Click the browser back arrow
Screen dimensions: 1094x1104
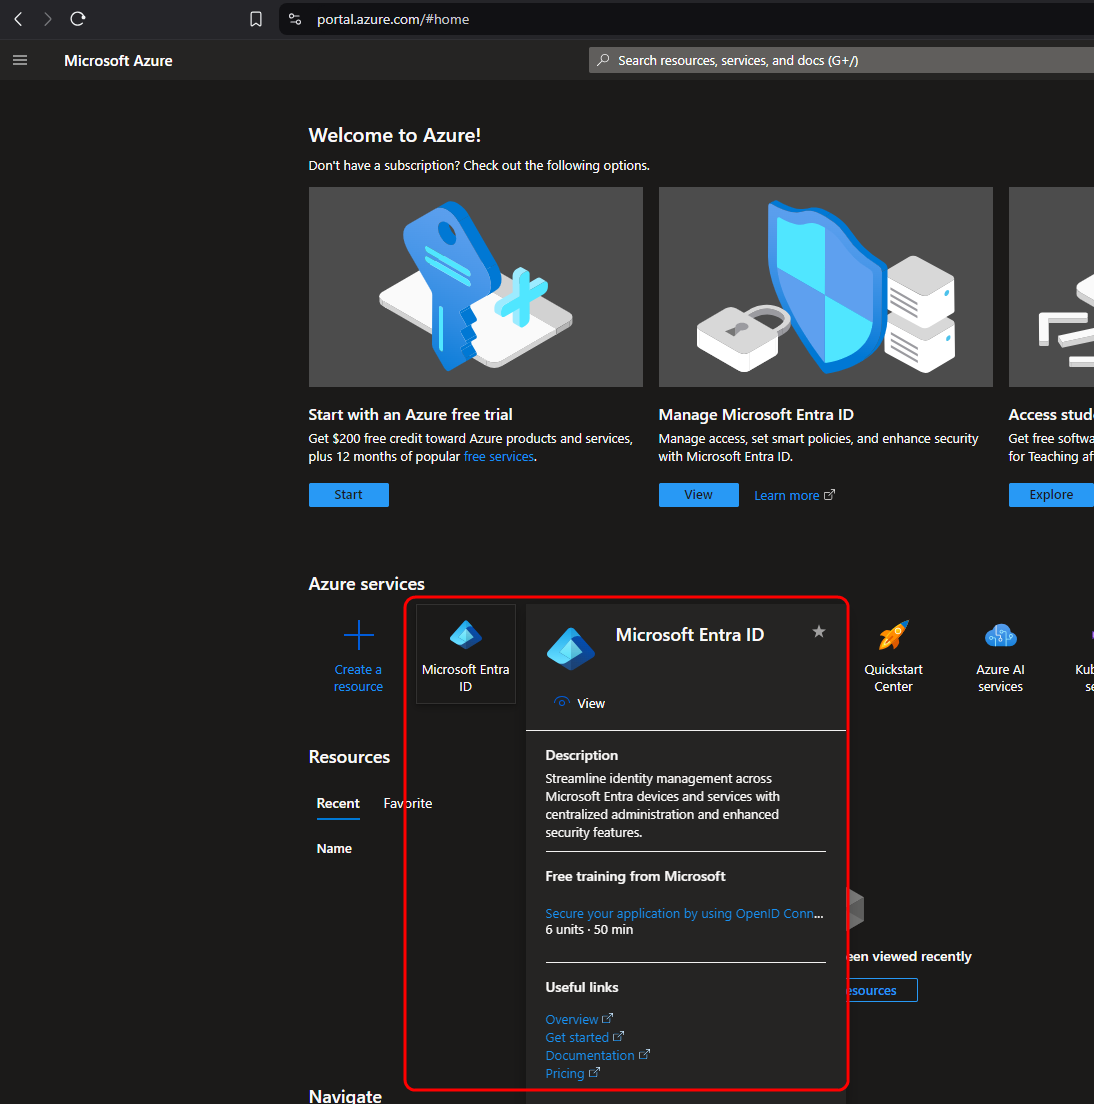click(x=18, y=19)
